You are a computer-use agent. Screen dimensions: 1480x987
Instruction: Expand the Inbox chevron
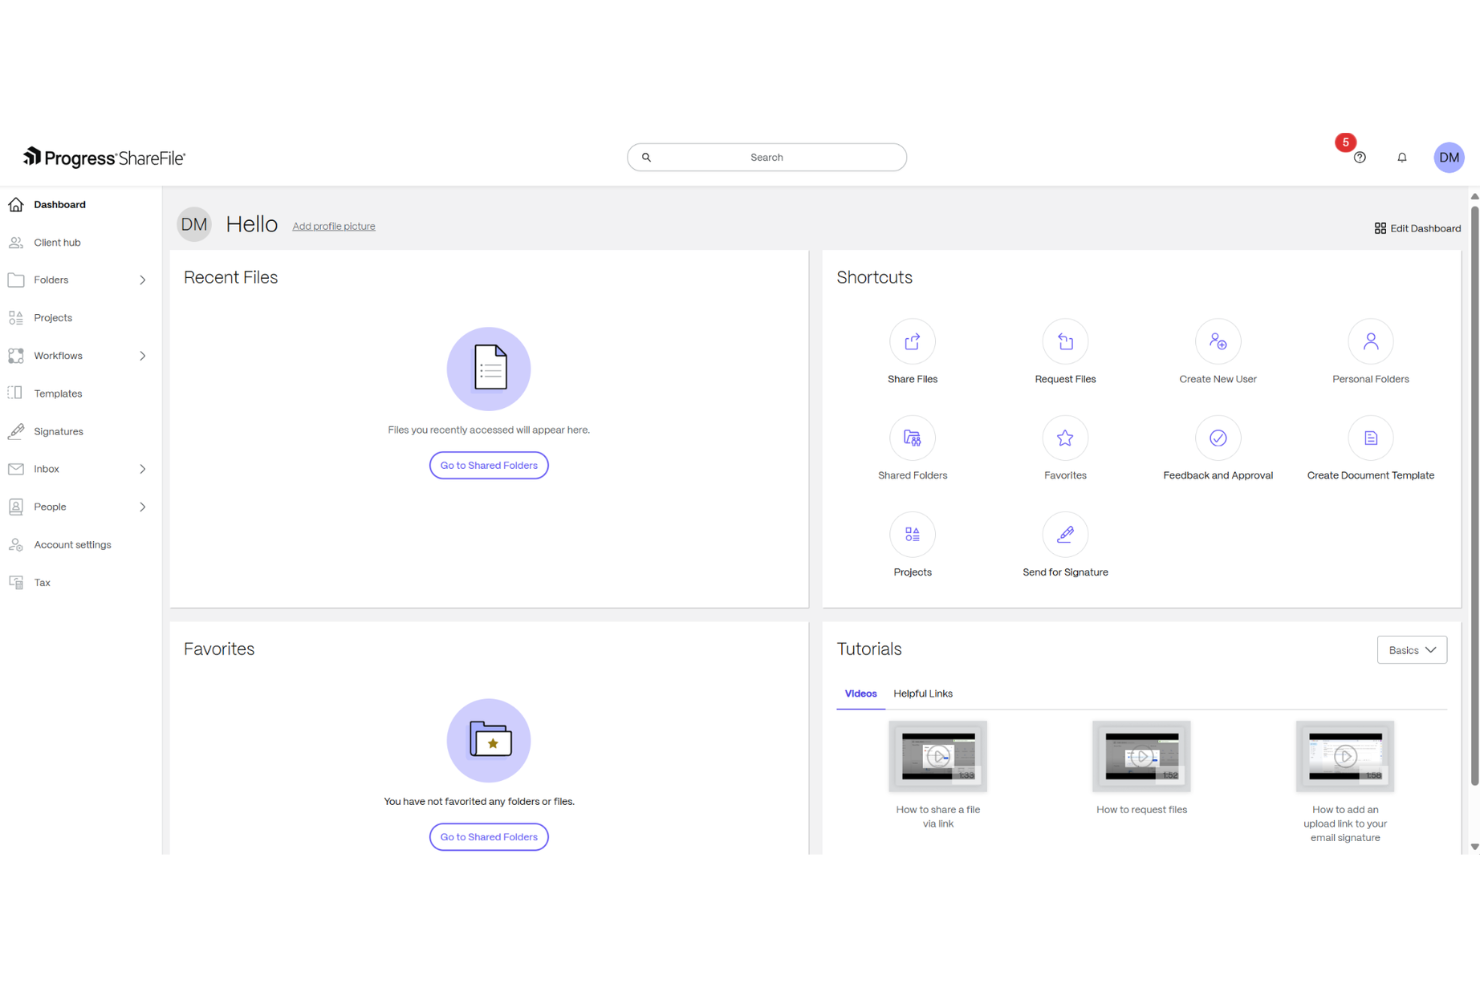tap(143, 469)
